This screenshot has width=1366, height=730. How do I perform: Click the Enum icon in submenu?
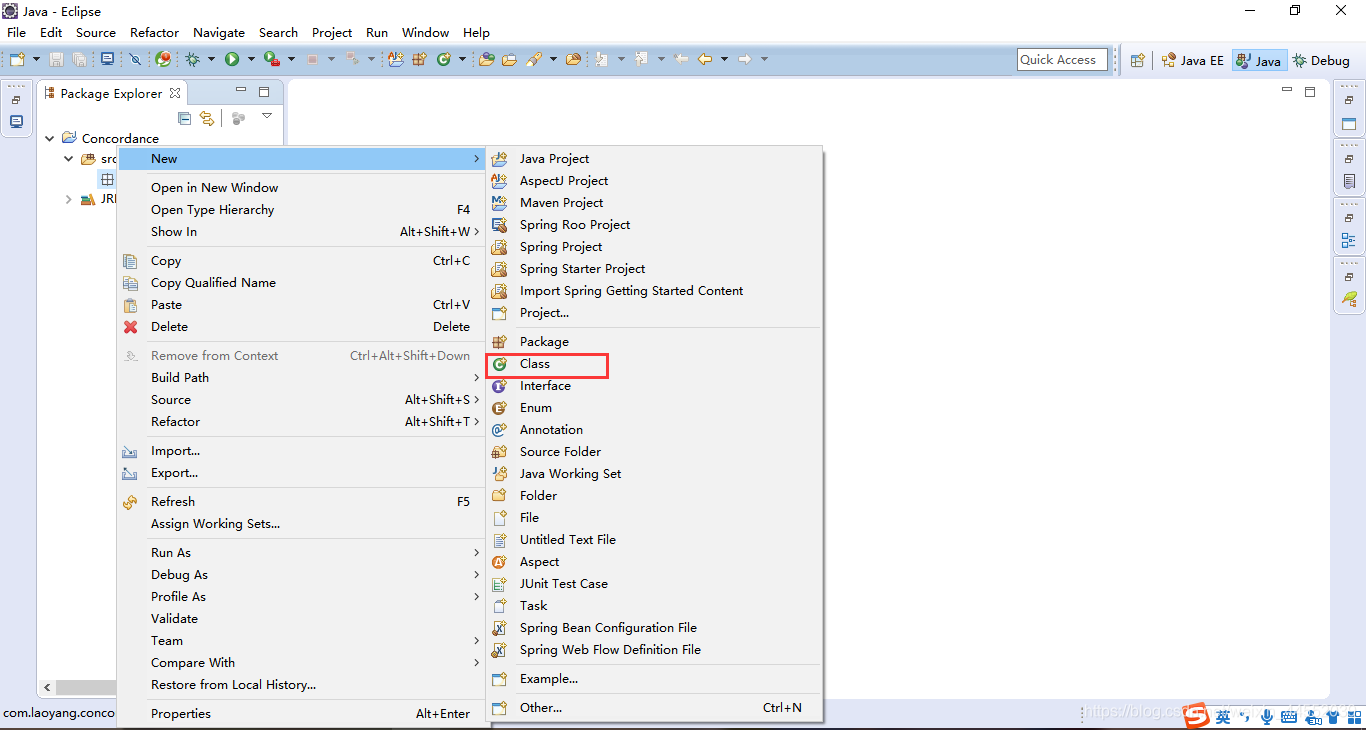[x=500, y=408]
